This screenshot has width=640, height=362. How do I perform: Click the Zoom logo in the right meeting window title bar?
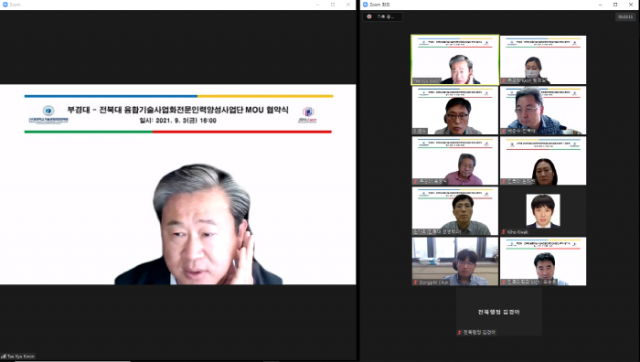pyautogui.click(x=365, y=4)
